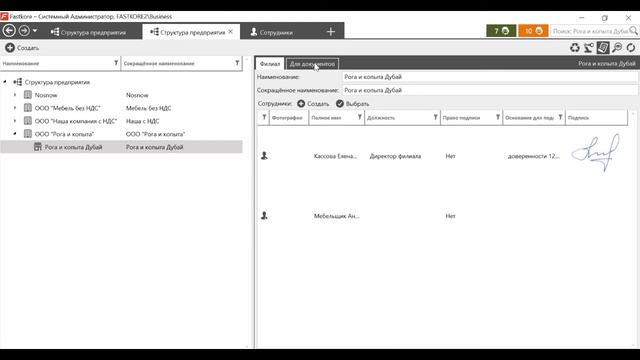Viewport: 640px width, 360px height.
Task: Click the first filter icon in employees grid
Action: 264,118
